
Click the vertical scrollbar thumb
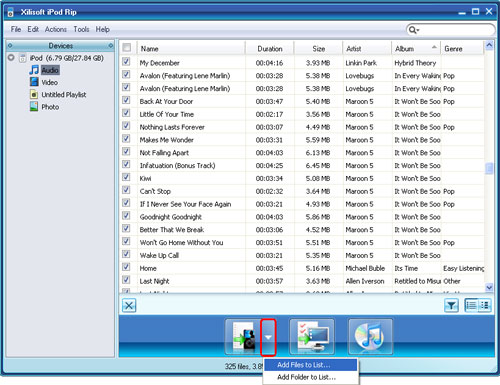489,169
